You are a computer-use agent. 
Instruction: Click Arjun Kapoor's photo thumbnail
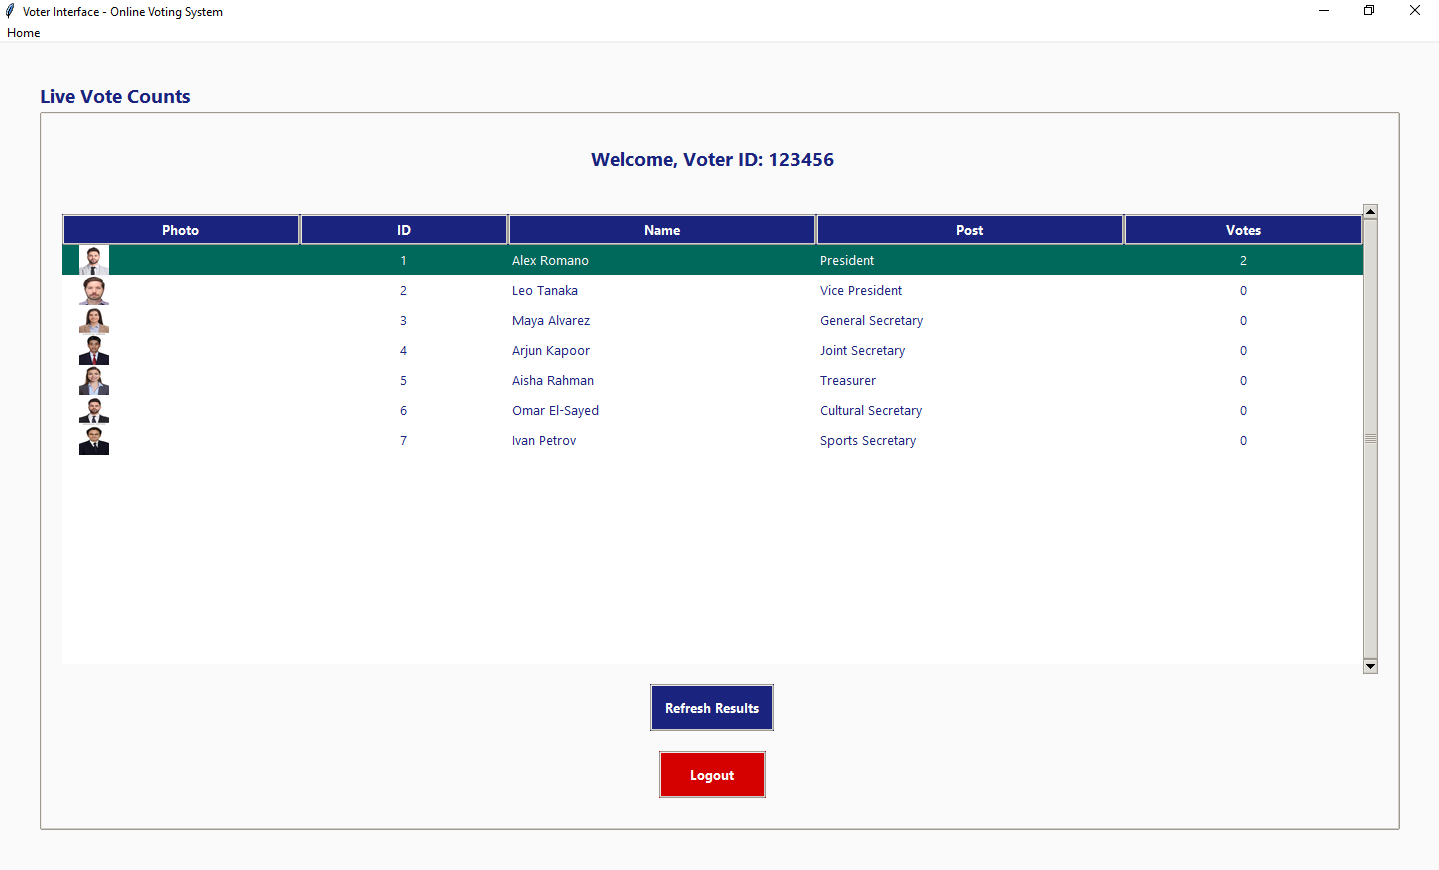(x=93, y=351)
